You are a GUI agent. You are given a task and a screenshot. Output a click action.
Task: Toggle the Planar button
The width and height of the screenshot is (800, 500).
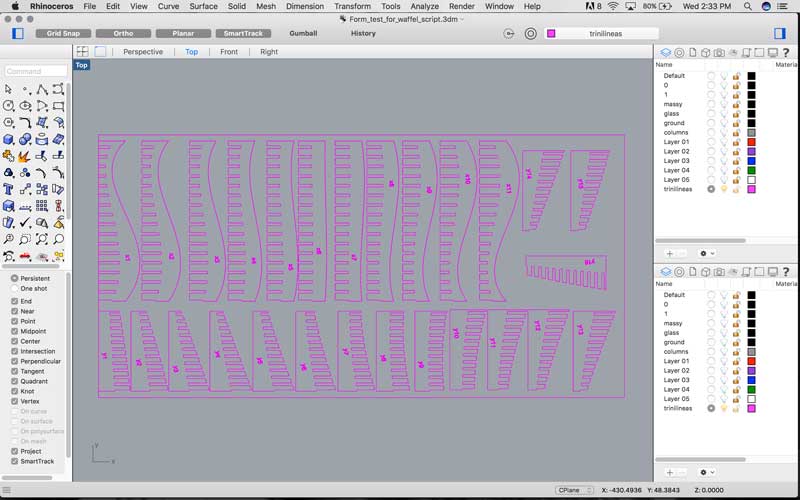point(183,33)
